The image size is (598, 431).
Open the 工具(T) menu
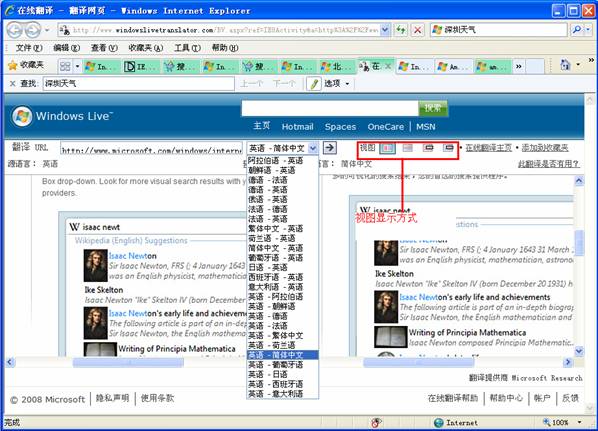[187, 48]
